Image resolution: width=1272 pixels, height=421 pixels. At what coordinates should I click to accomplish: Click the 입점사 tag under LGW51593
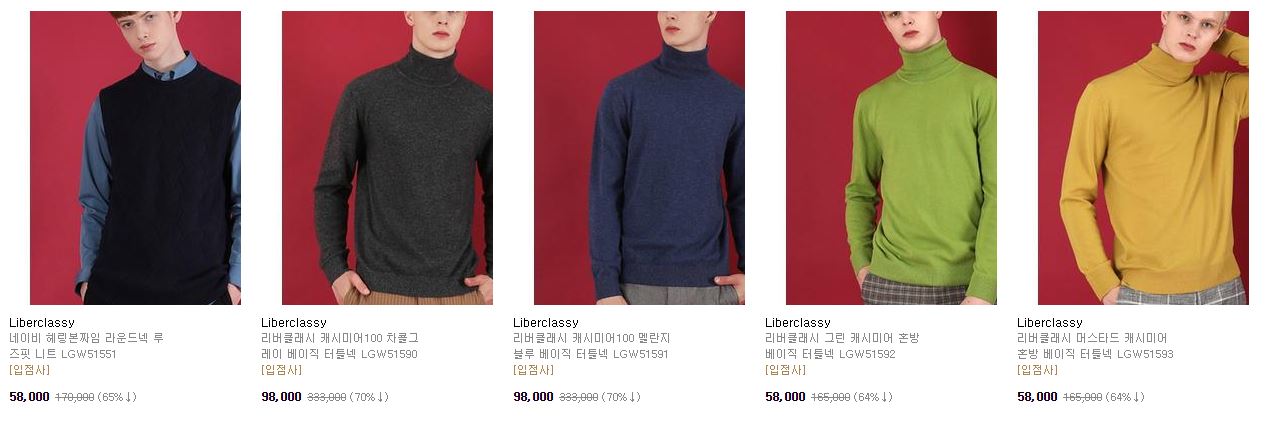coord(1037,370)
